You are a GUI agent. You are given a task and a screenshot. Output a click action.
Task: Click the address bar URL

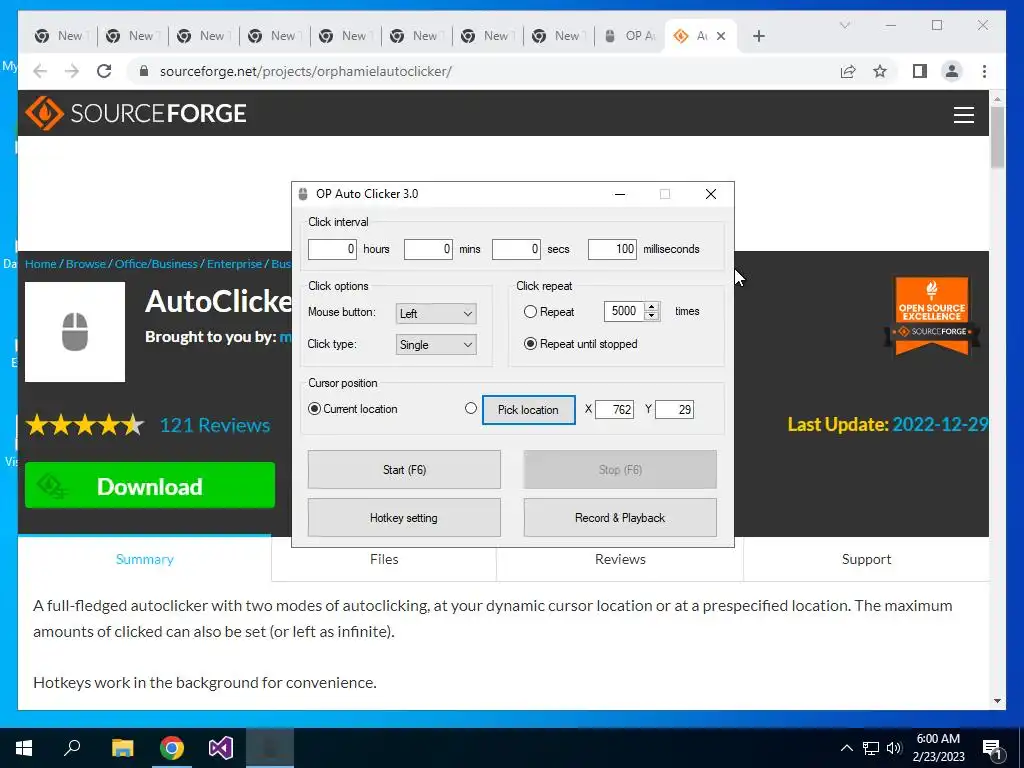point(306,71)
